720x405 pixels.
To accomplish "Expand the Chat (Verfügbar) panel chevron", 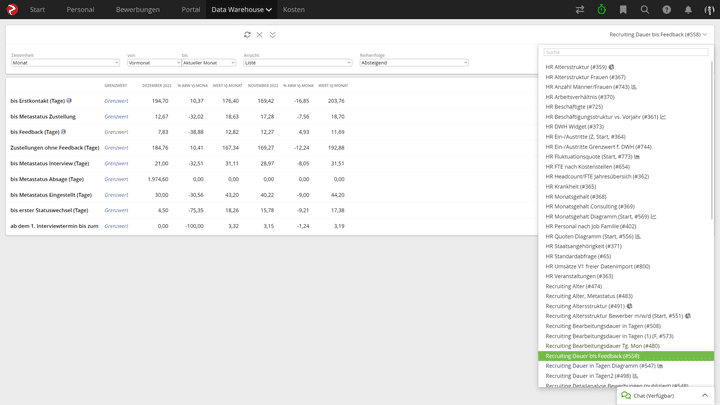I will pos(705,395).
